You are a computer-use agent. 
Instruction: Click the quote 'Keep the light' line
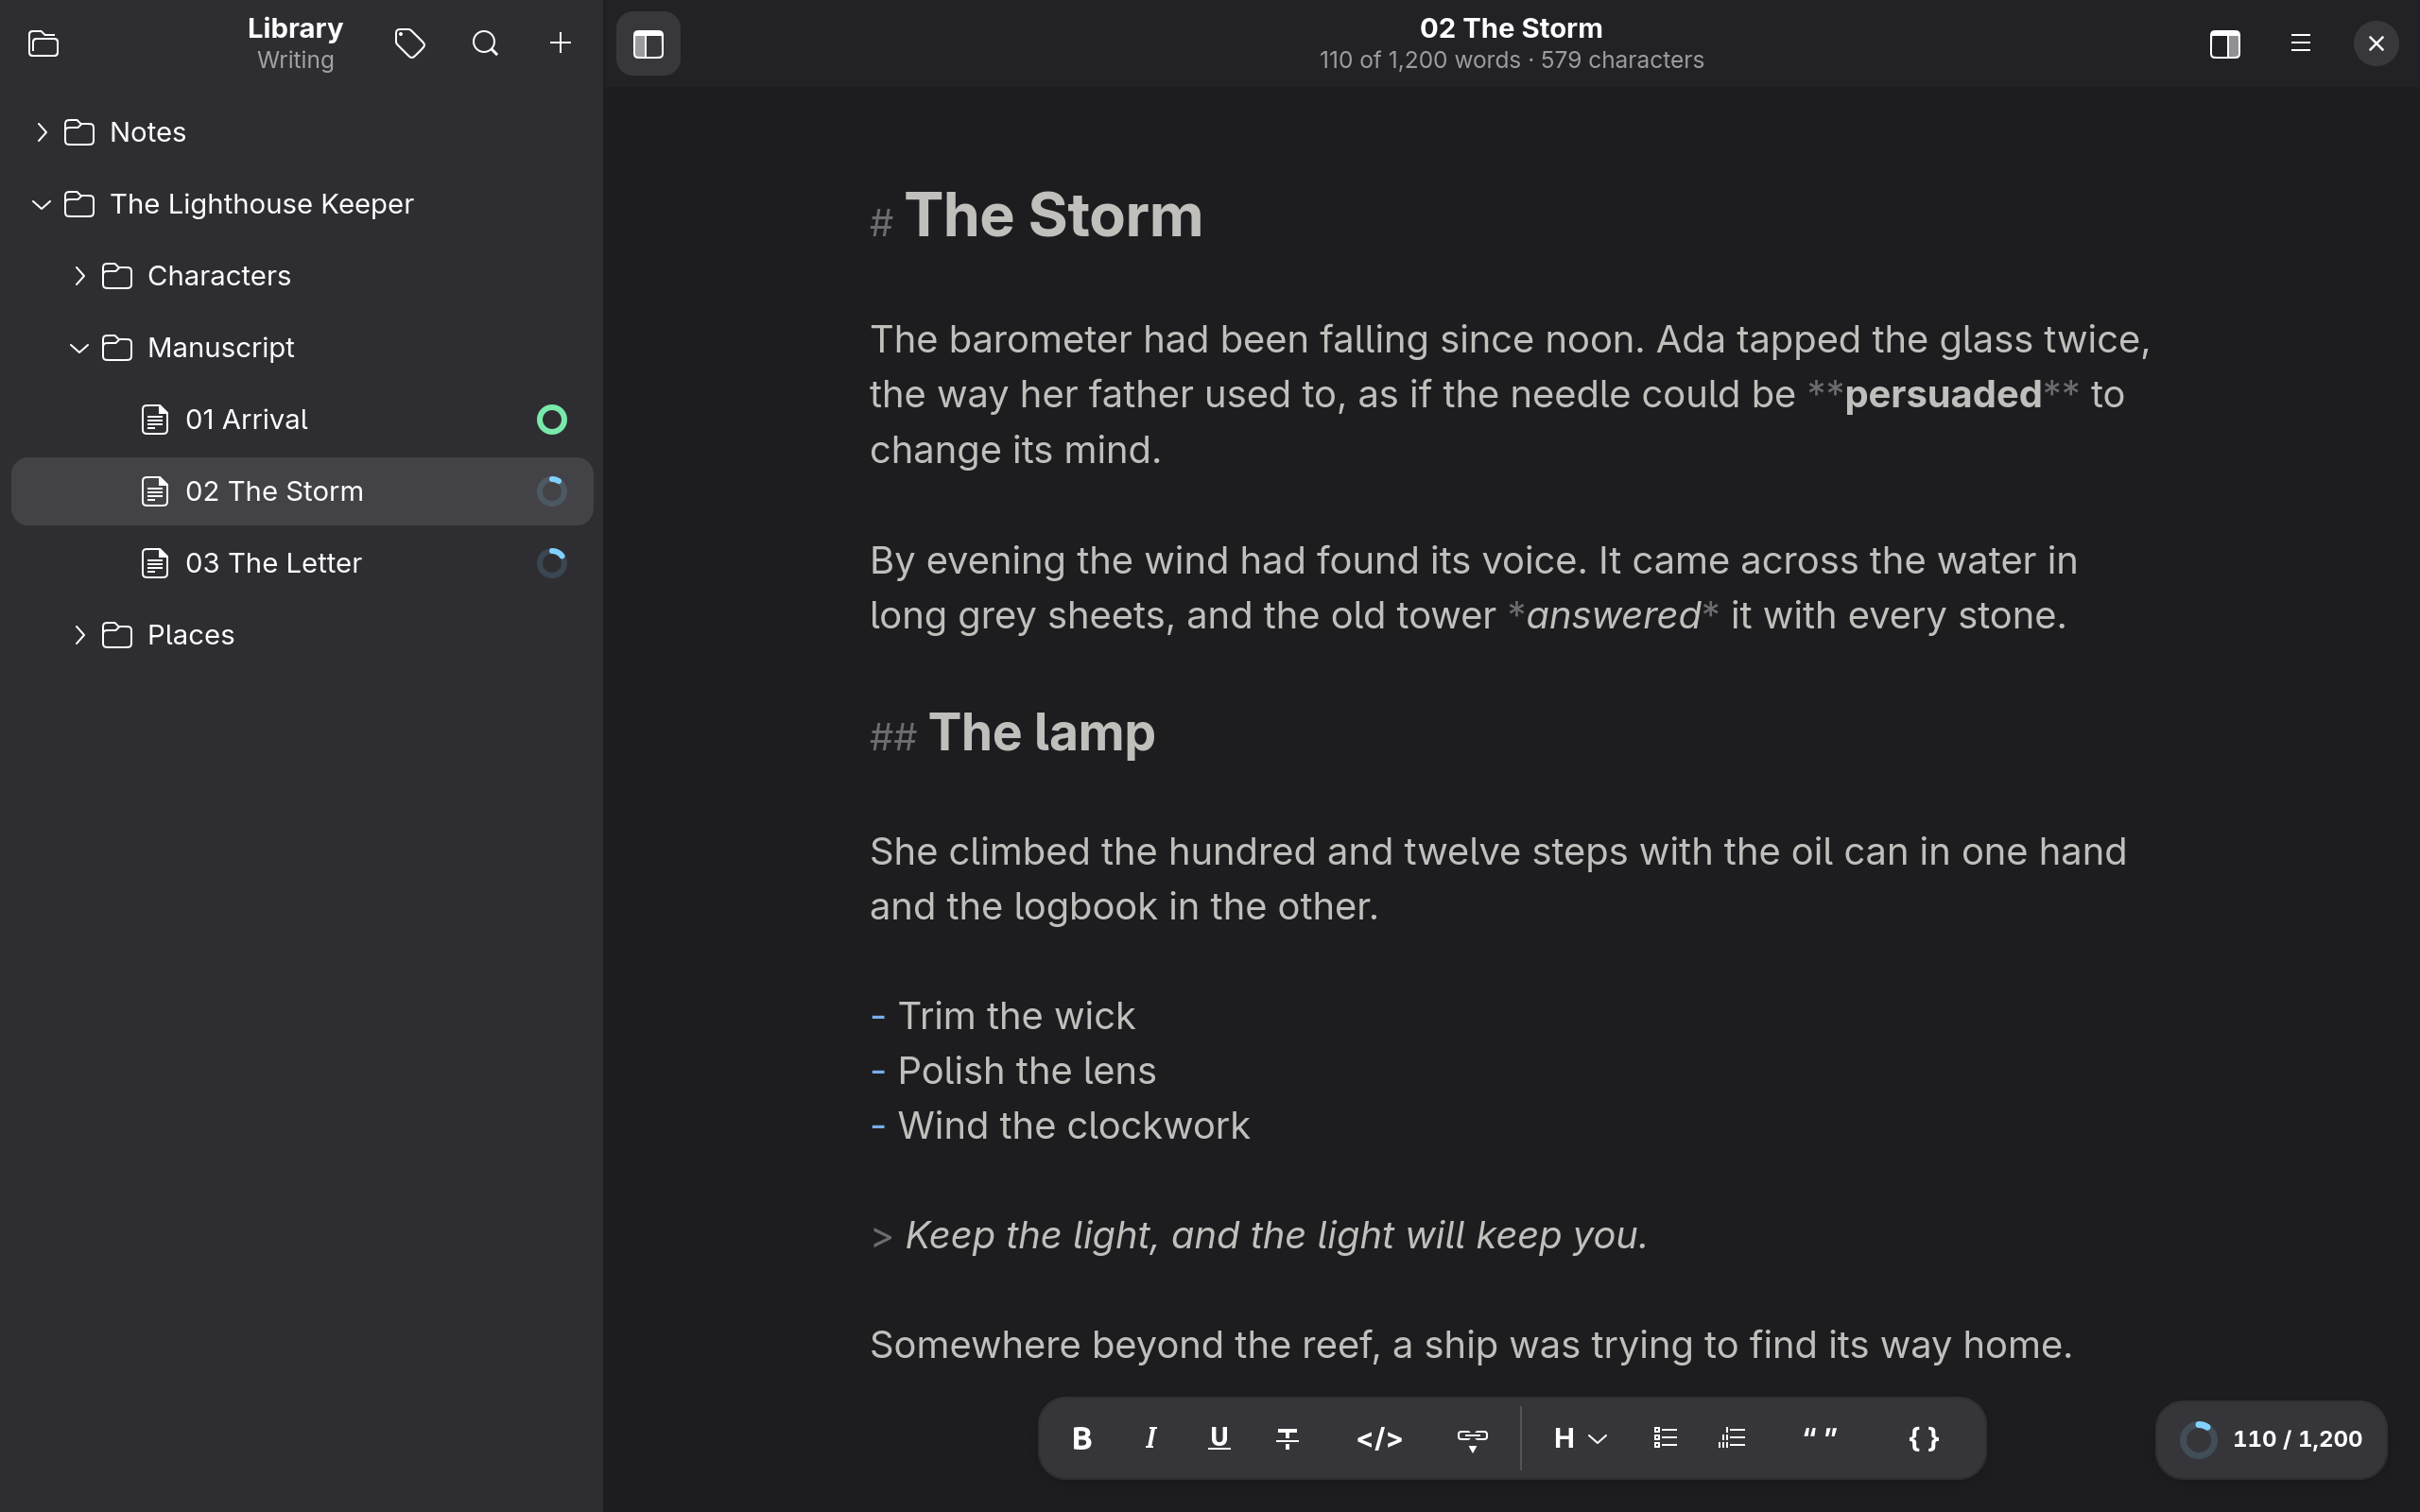(1276, 1236)
